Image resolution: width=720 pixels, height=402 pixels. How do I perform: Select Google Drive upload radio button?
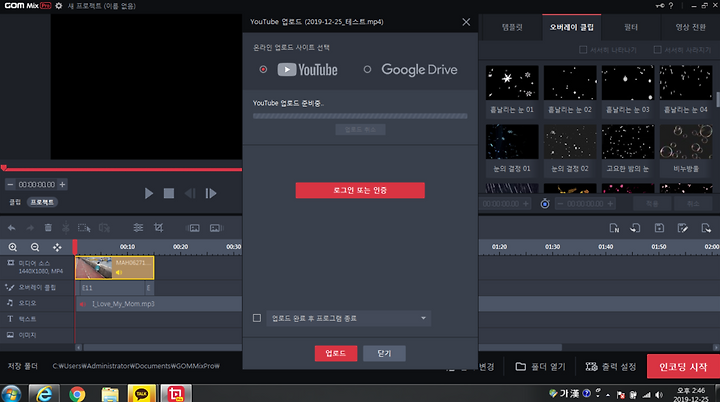pyautogui.click(x=367, y=69)
